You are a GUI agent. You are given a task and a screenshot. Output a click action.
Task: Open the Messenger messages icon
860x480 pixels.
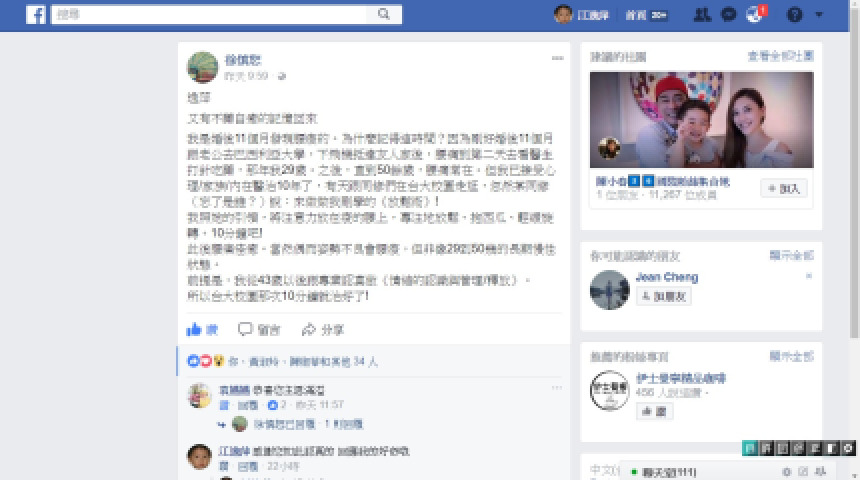pos(728,15)
